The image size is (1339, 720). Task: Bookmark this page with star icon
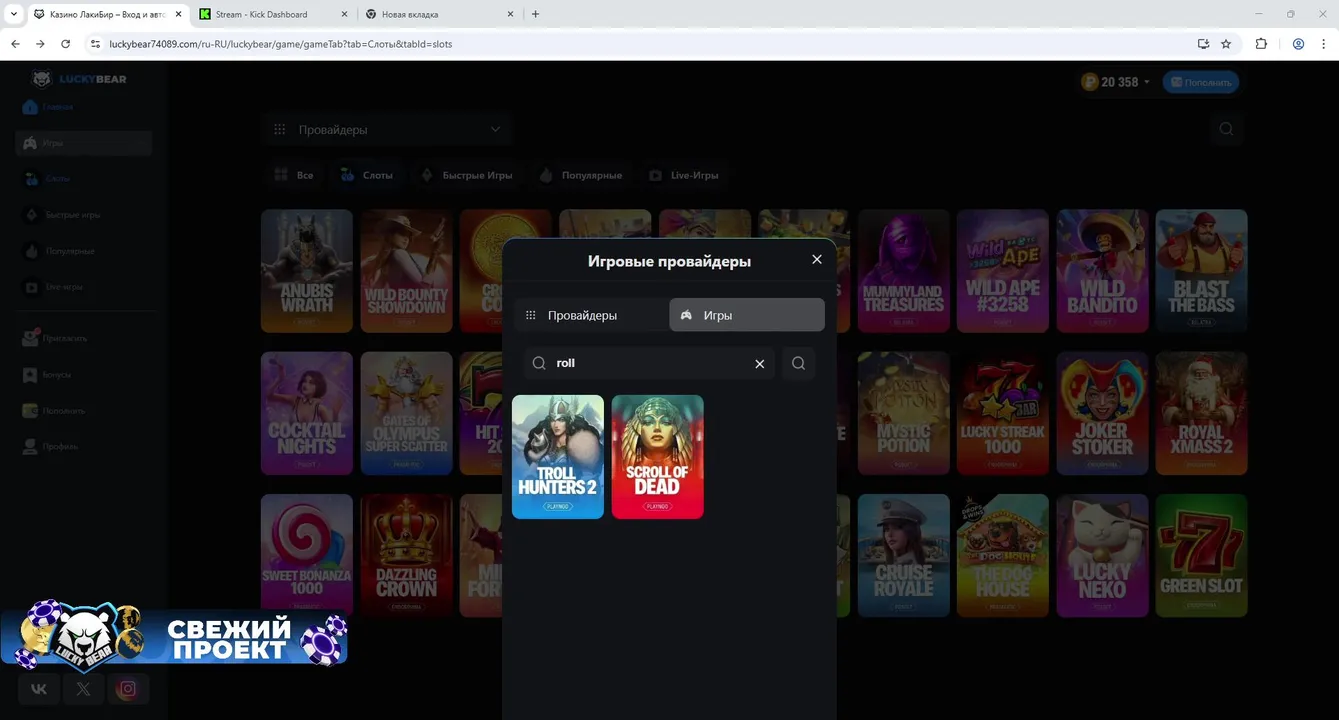coord(1226,44)
